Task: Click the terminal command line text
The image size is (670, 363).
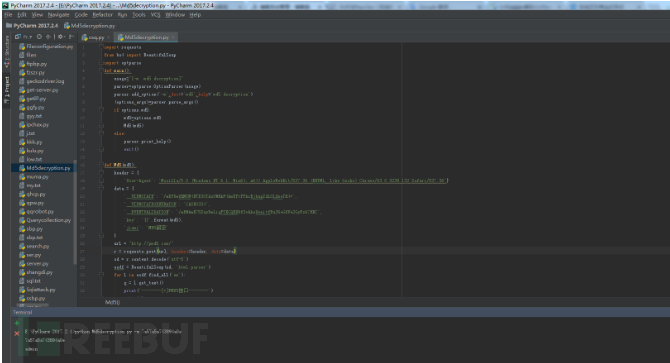Action: (x=103, y=331)
